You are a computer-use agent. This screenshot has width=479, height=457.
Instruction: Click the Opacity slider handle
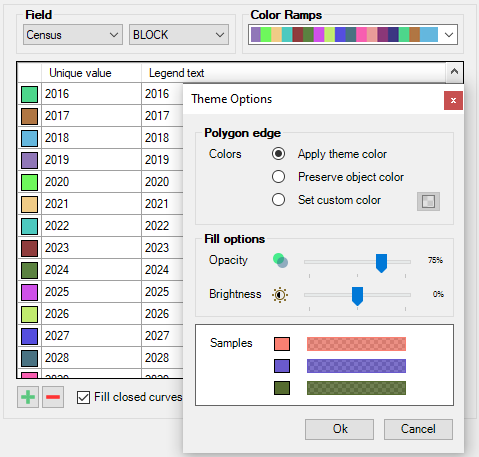pos(381,263)
